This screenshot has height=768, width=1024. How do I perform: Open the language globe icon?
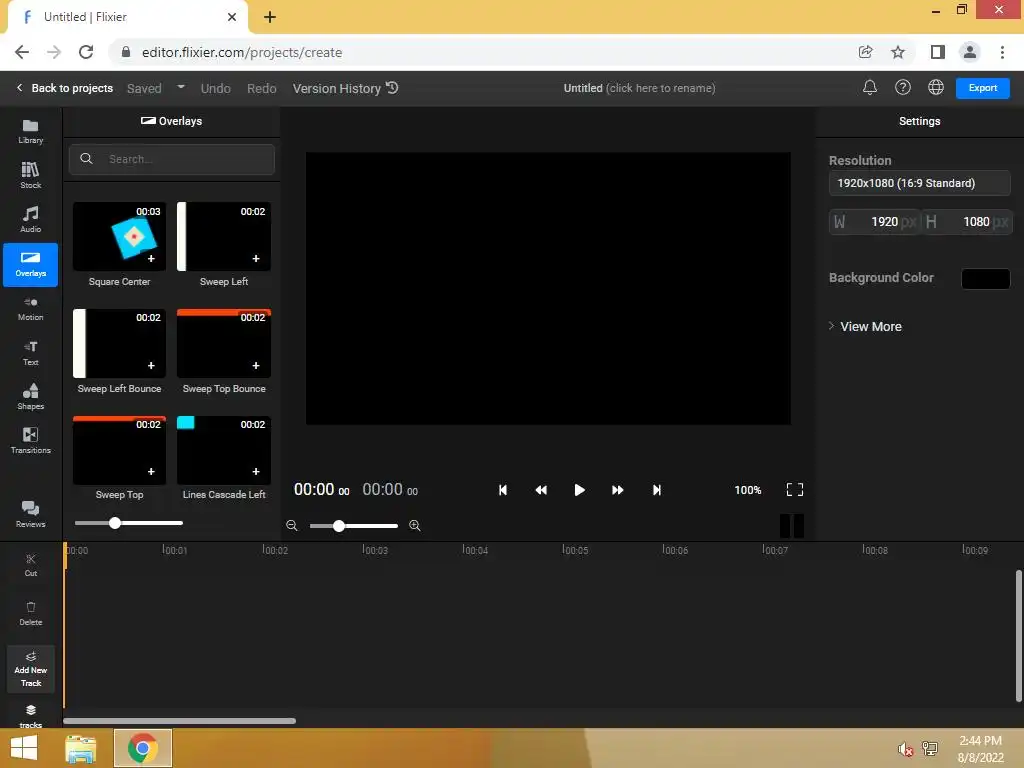click(x=936, y=88)
